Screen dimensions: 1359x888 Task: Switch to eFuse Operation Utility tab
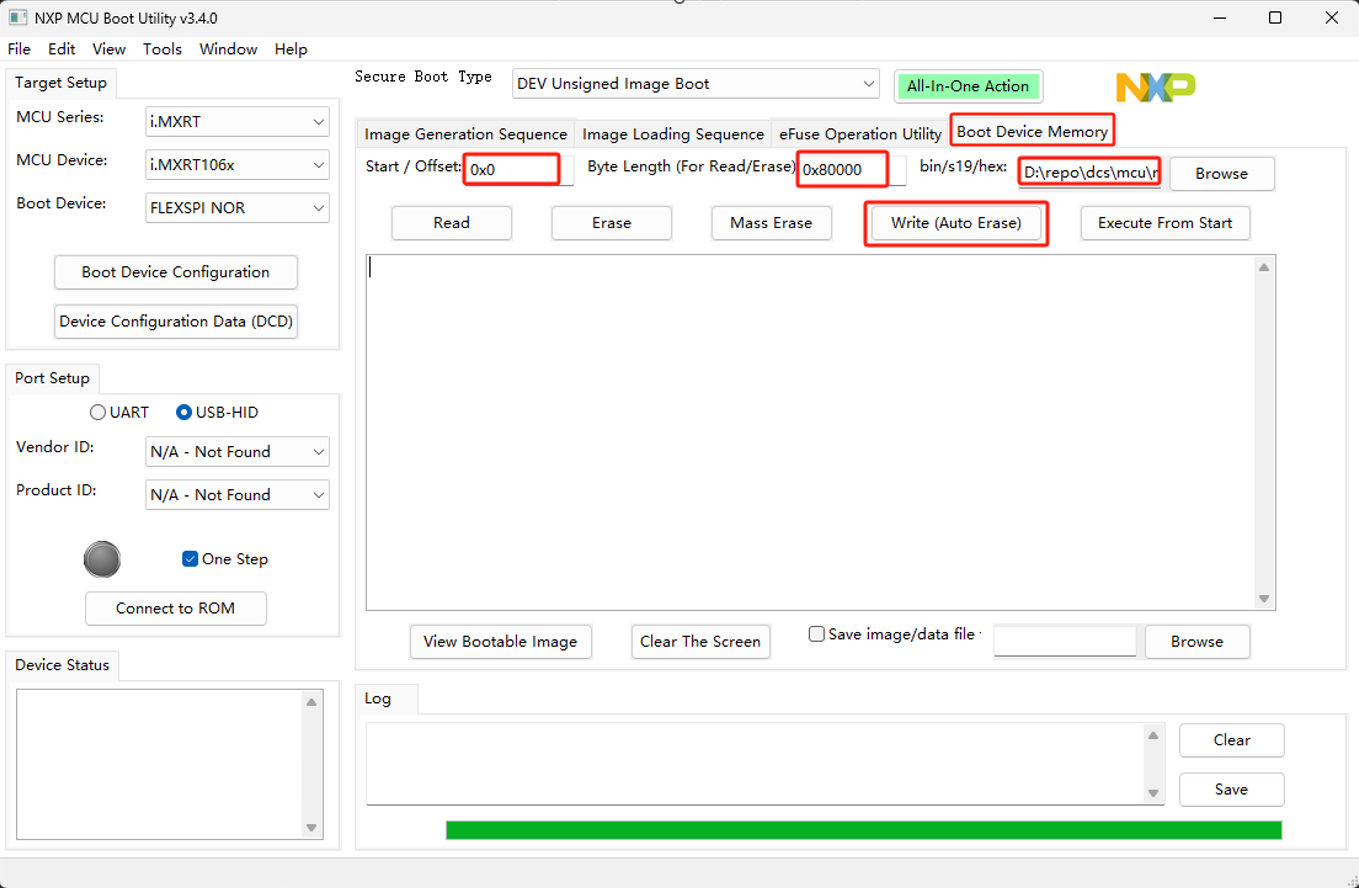(860, 134)
